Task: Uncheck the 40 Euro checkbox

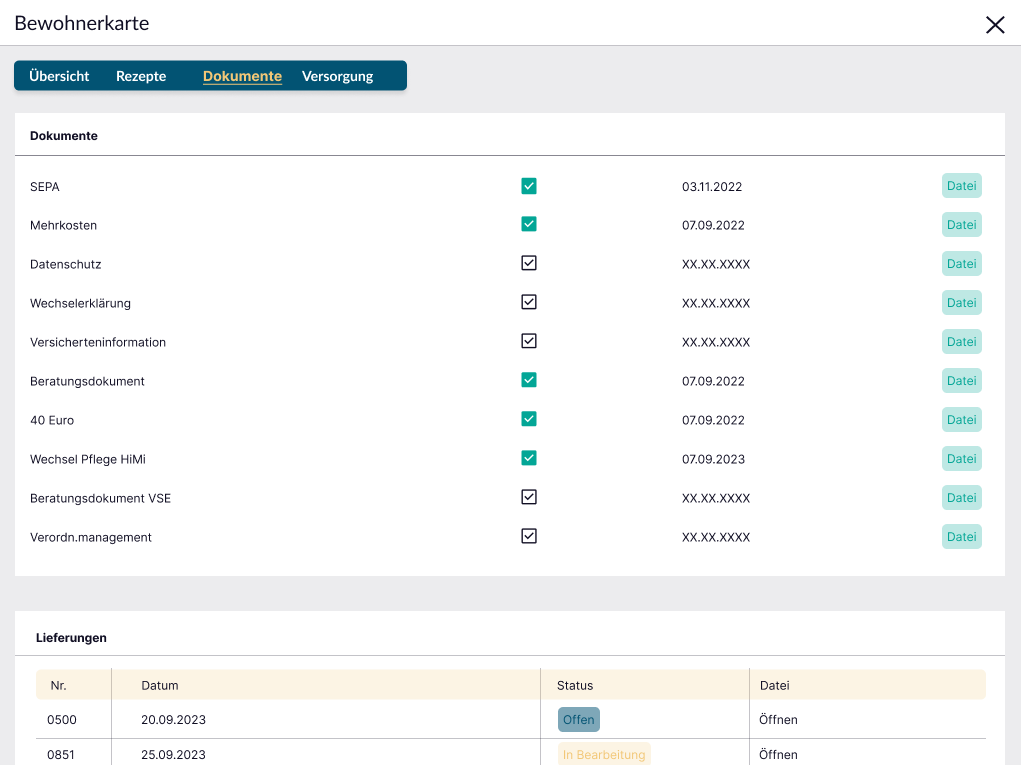Action: pyautogui.click(x=529, y=419)
